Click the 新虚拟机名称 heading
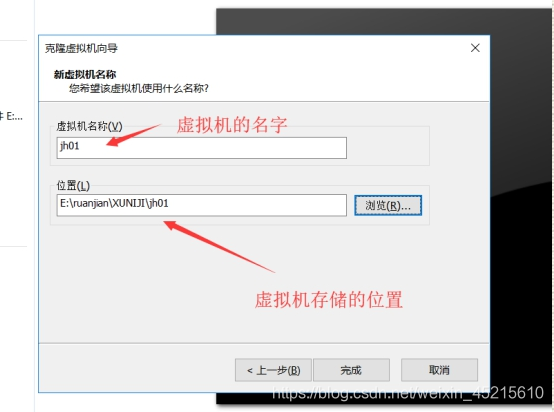554x412 pixels. click(x=85, y=74)
